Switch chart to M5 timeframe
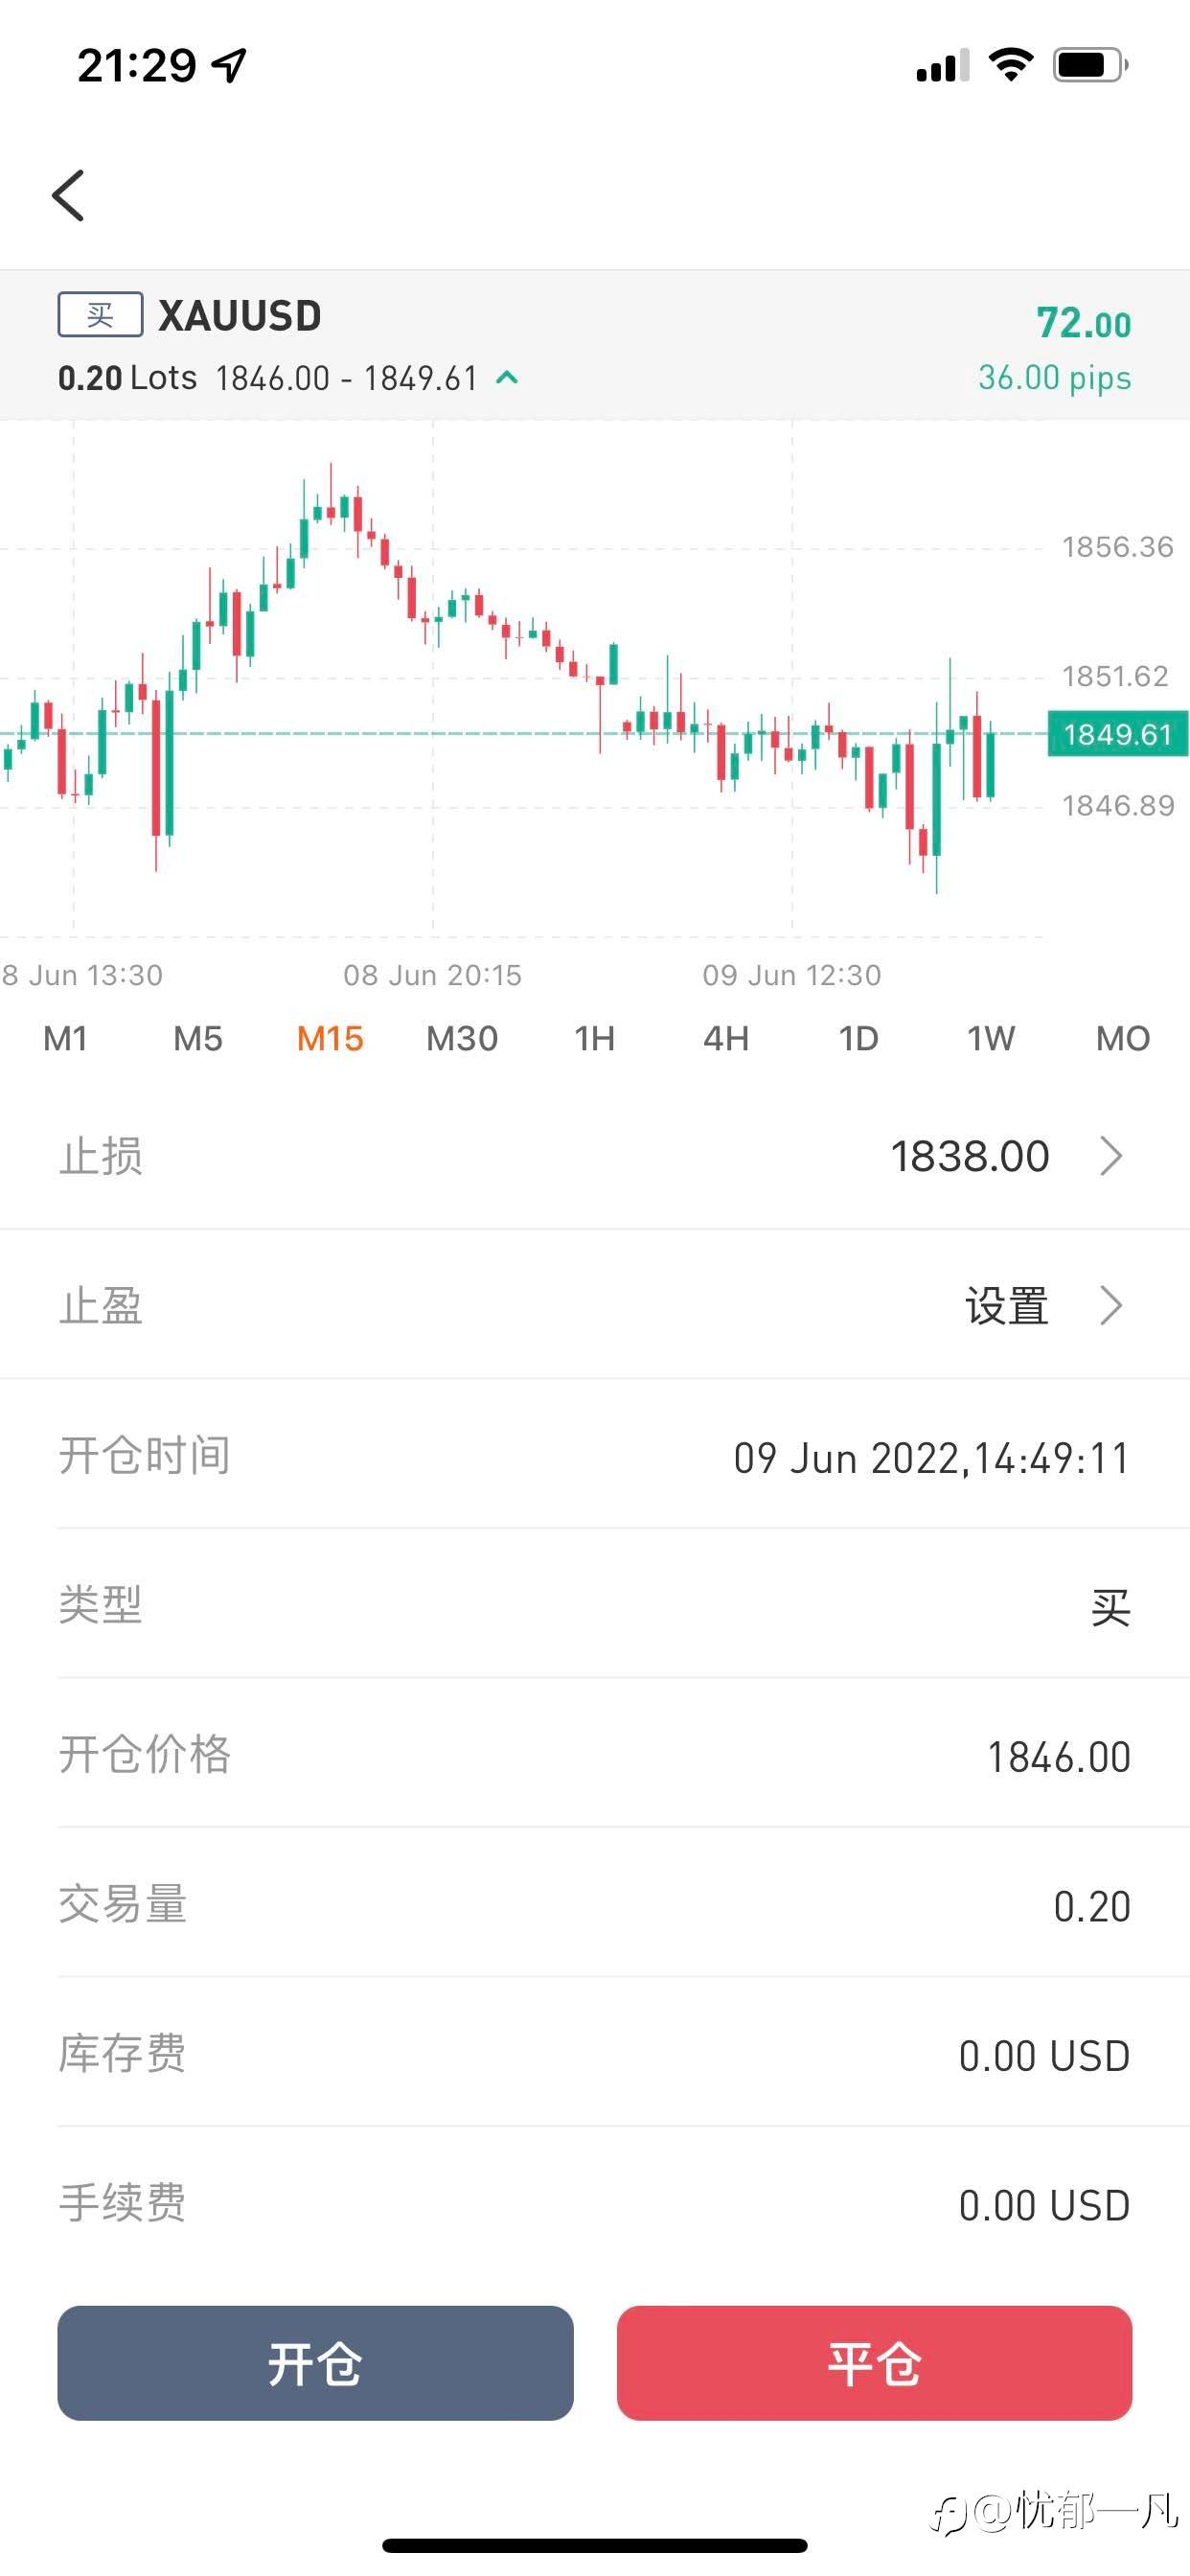1190x2576 pixels. point(197,1039)
